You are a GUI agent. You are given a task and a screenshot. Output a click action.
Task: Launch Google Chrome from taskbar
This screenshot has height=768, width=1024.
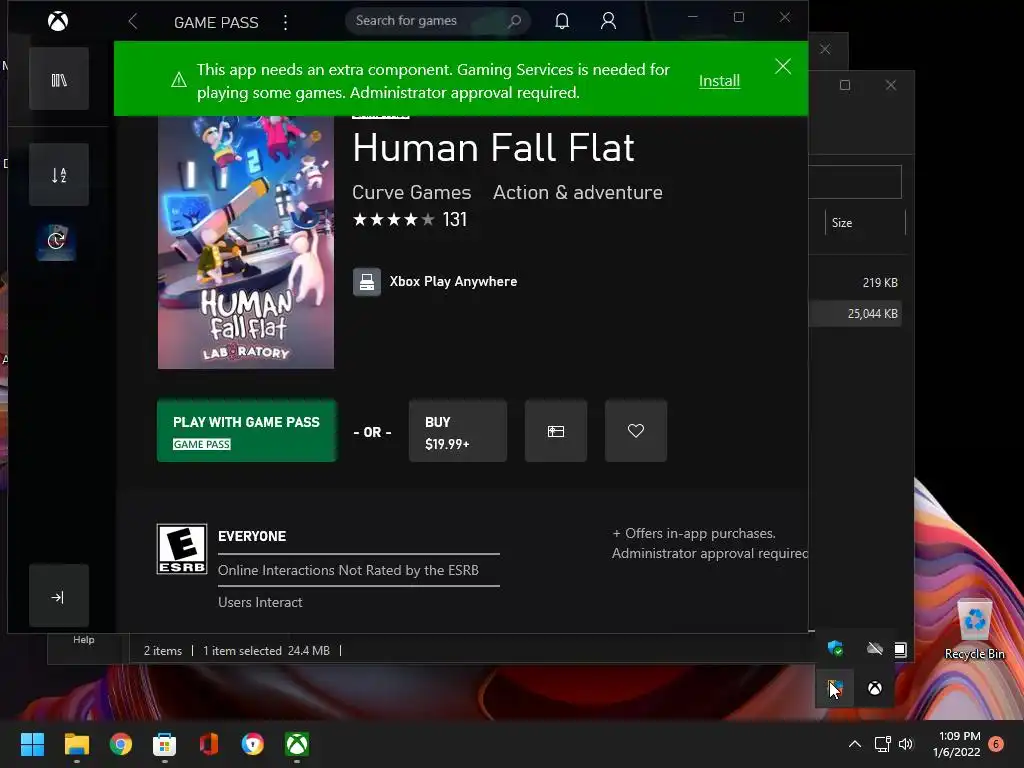click(121, 744)
